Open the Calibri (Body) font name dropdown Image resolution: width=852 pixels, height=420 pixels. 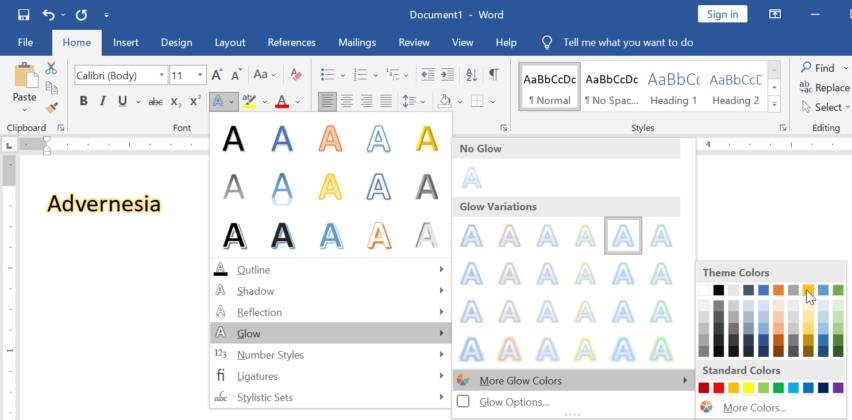click(161, 75)
